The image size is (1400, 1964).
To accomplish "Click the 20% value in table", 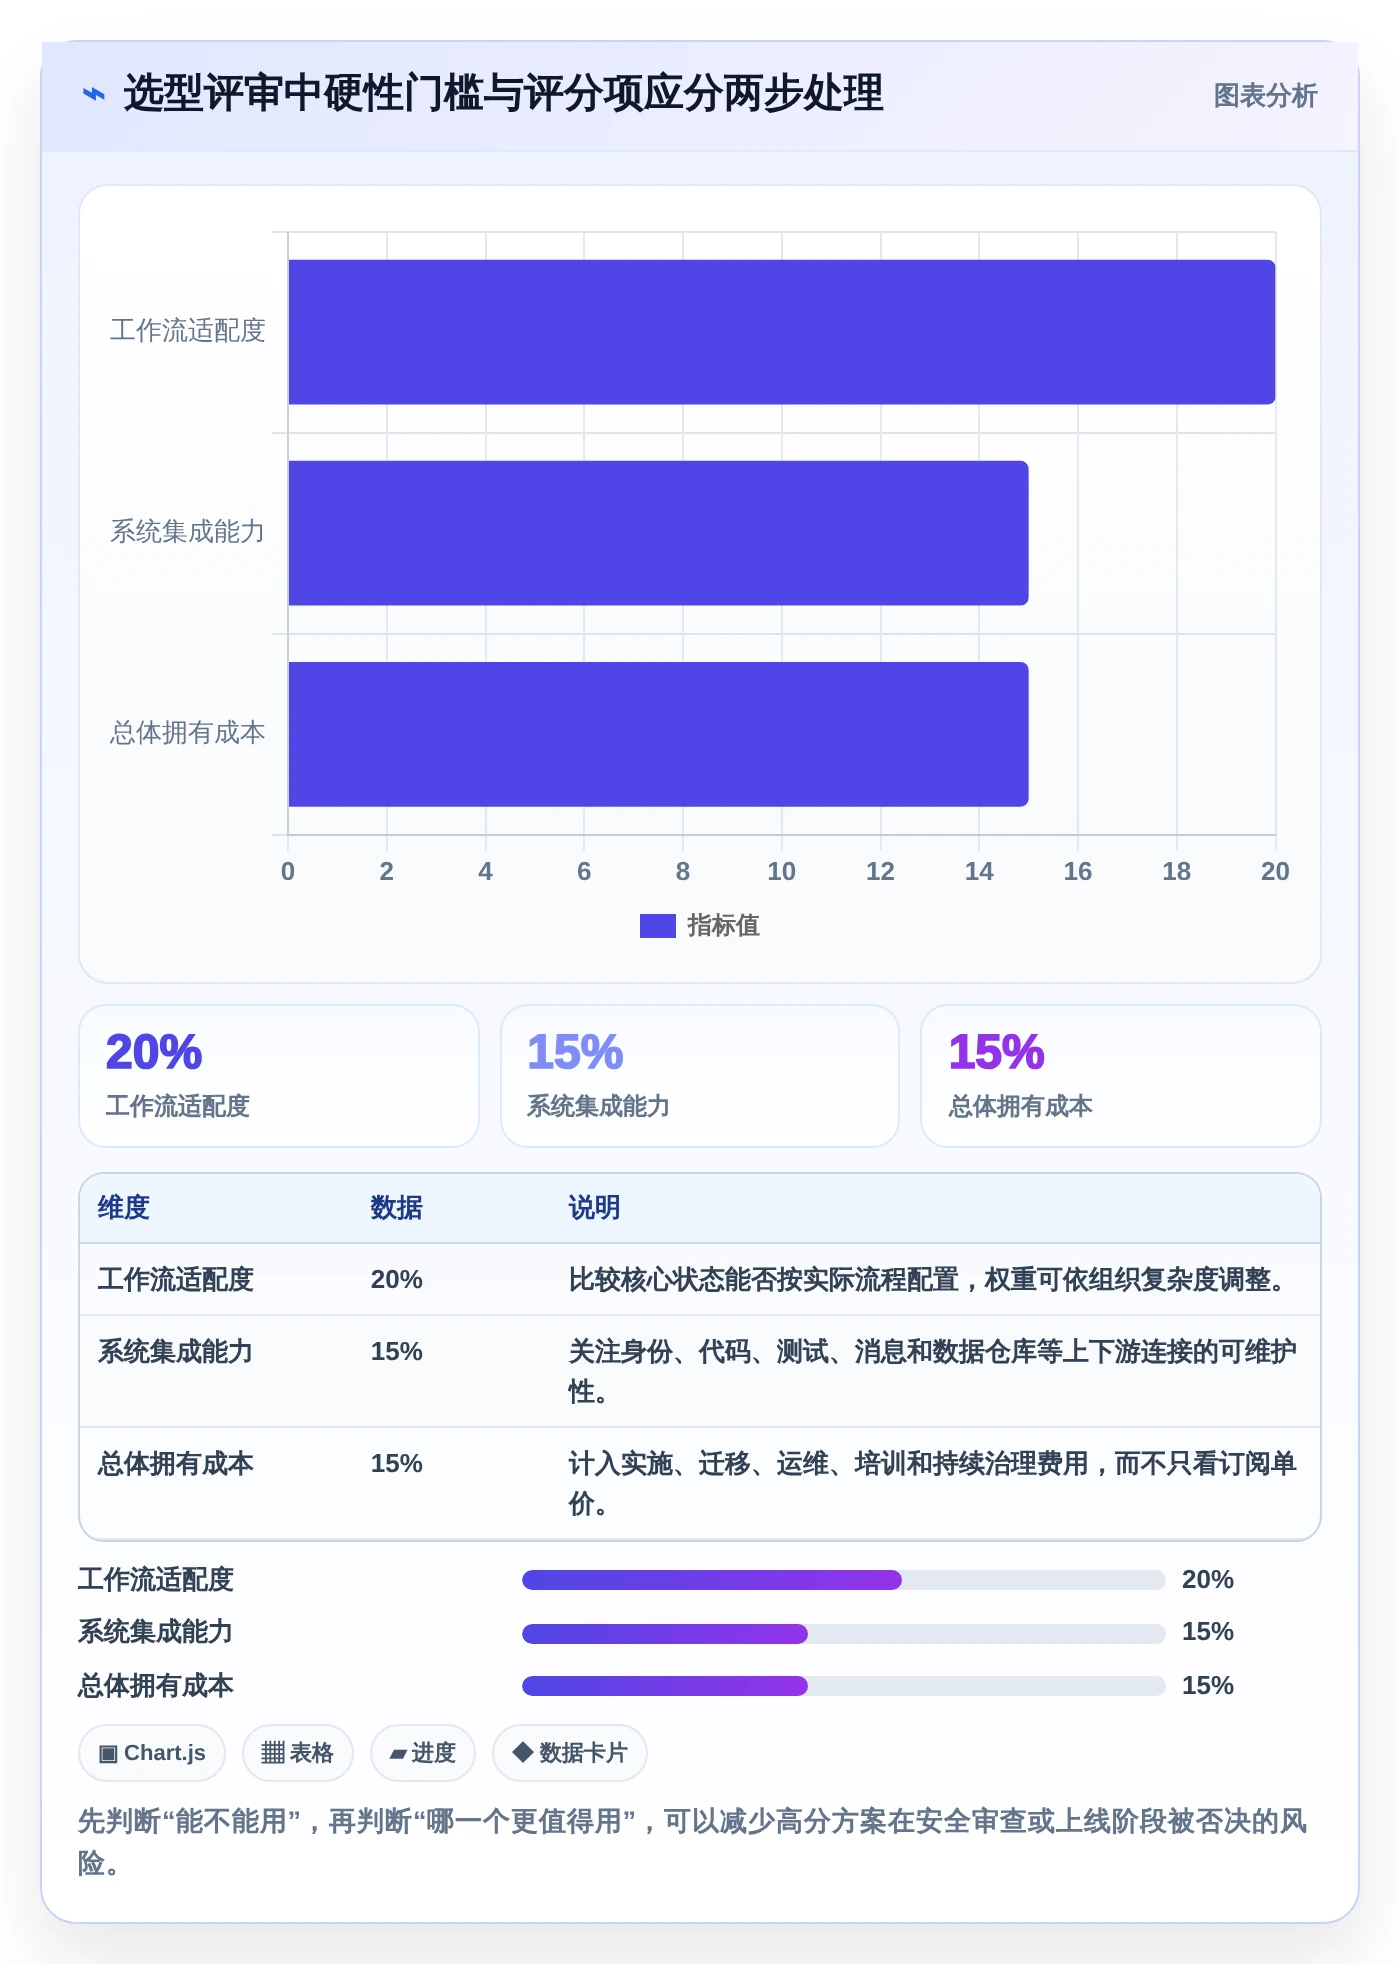I will coord(397,1280).
